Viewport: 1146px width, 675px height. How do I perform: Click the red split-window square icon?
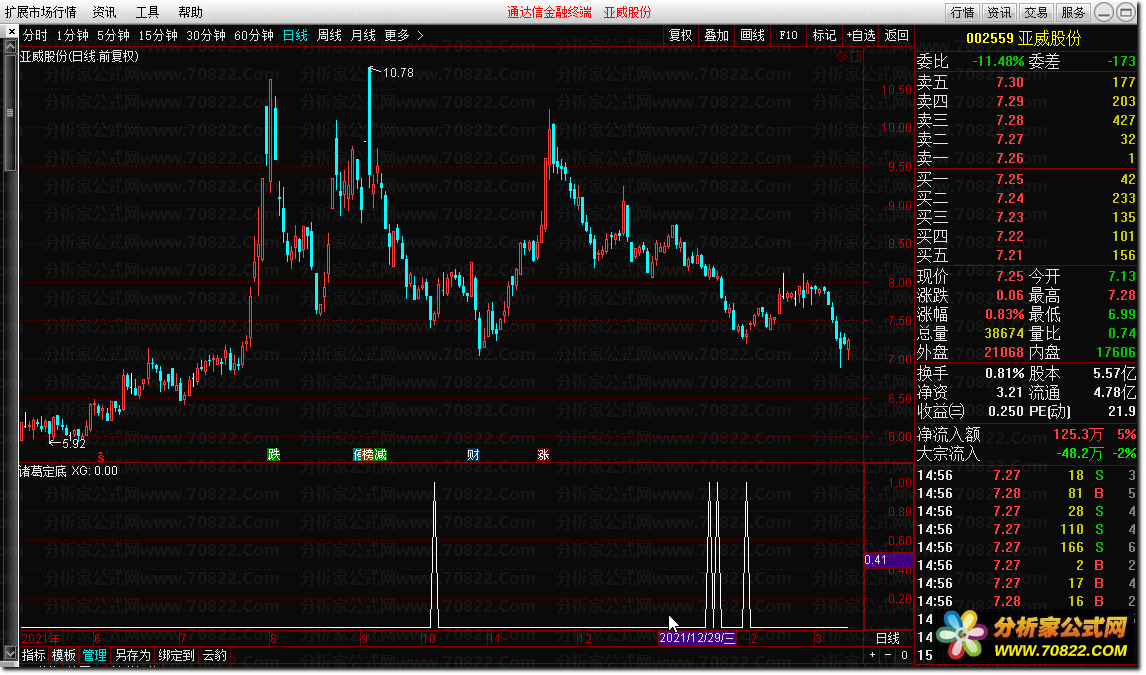(x=855, y=56)
